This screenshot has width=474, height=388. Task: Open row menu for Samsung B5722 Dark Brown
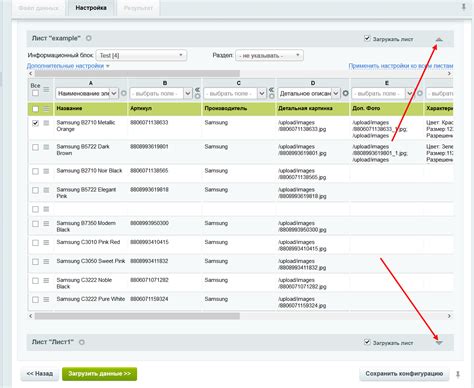[46, 147]
